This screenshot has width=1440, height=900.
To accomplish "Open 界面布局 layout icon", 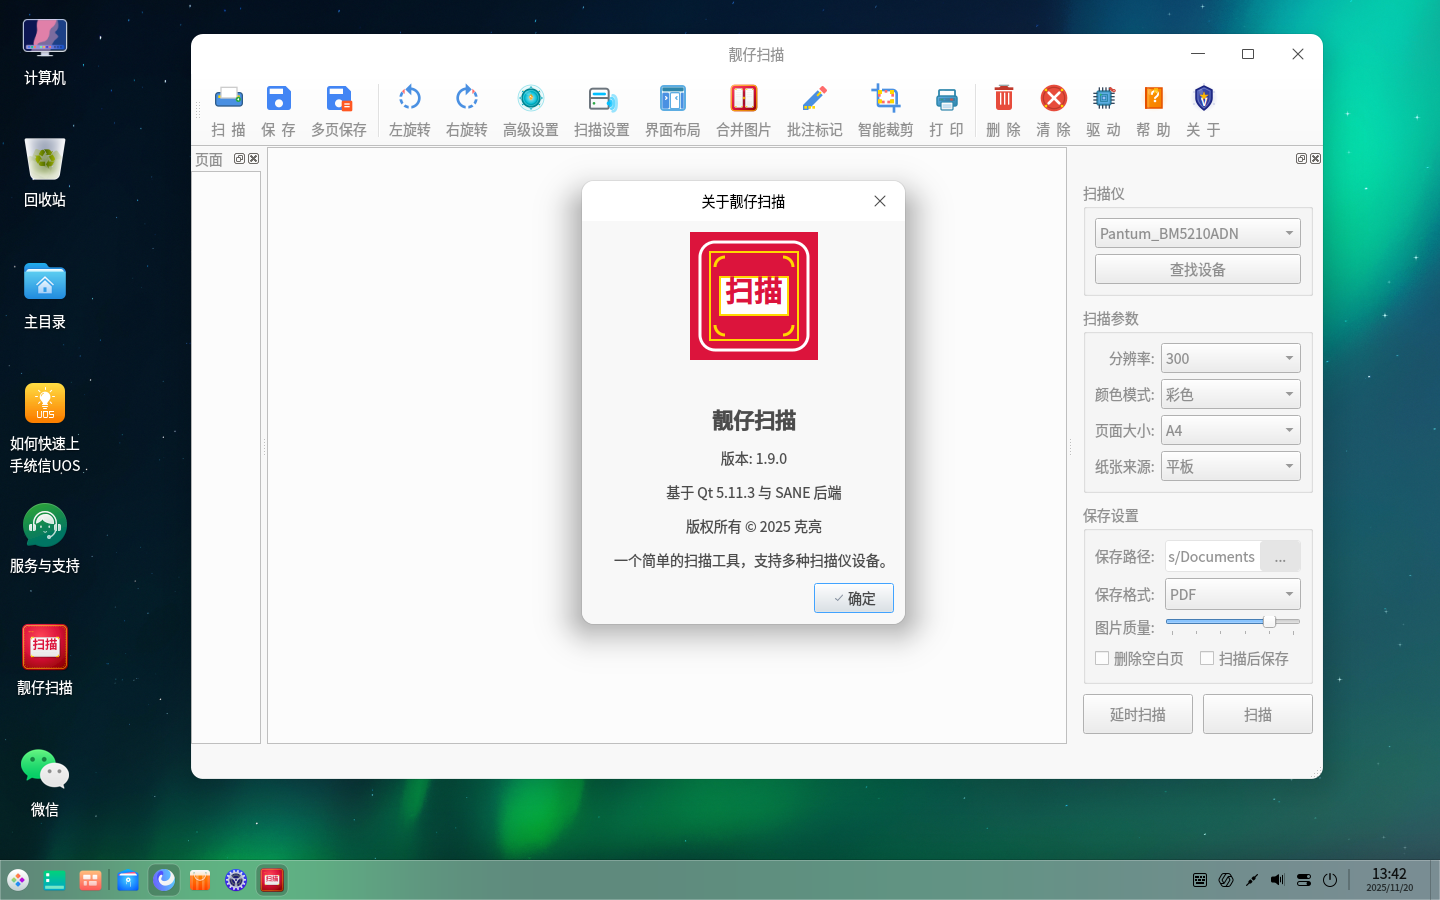I will tap(673, 98).
